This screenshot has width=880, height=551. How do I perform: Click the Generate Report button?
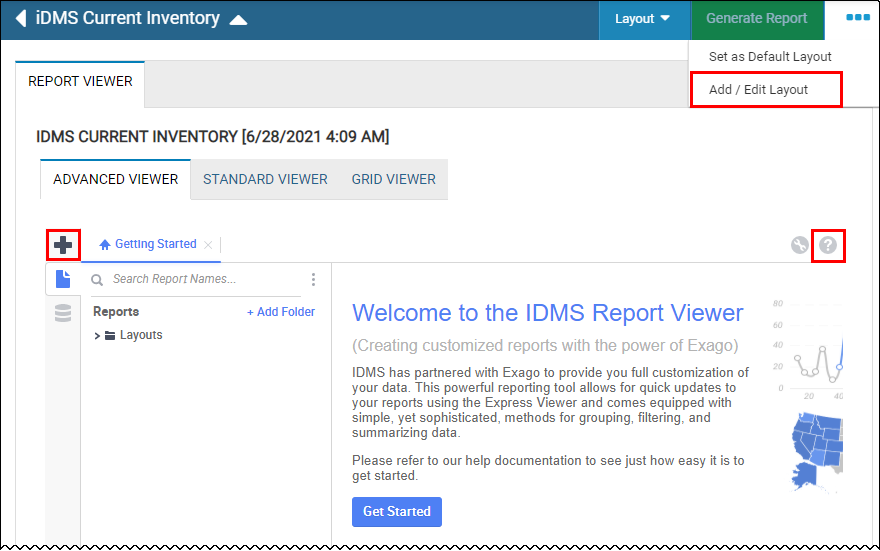click(x=757, y=19)
